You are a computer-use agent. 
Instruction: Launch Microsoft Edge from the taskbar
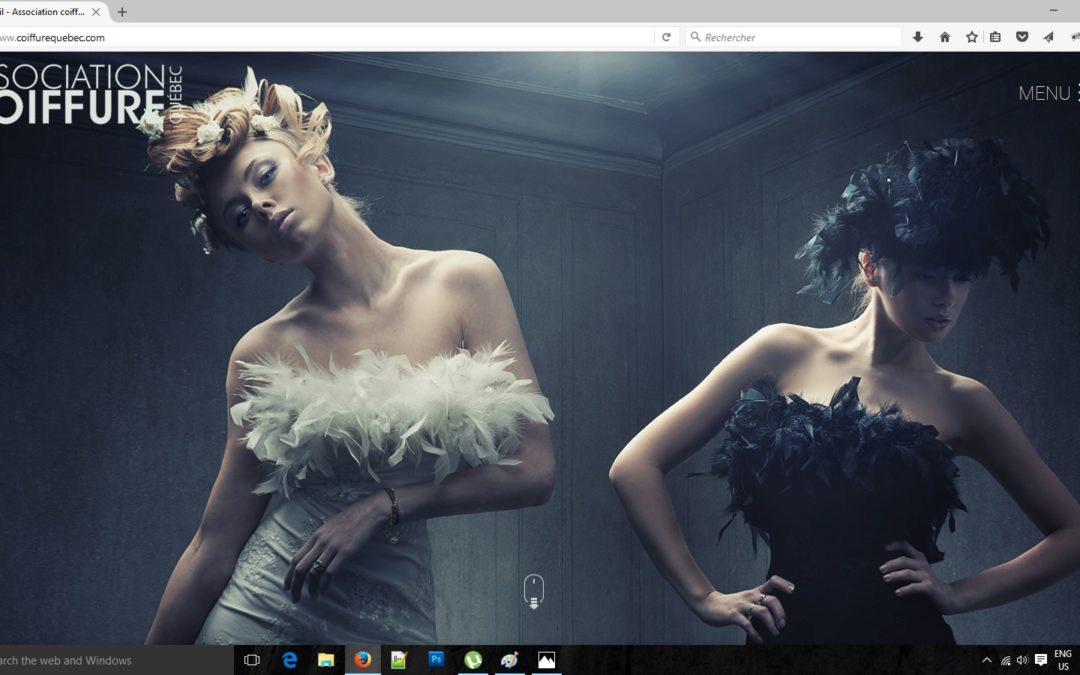(290, 660)
